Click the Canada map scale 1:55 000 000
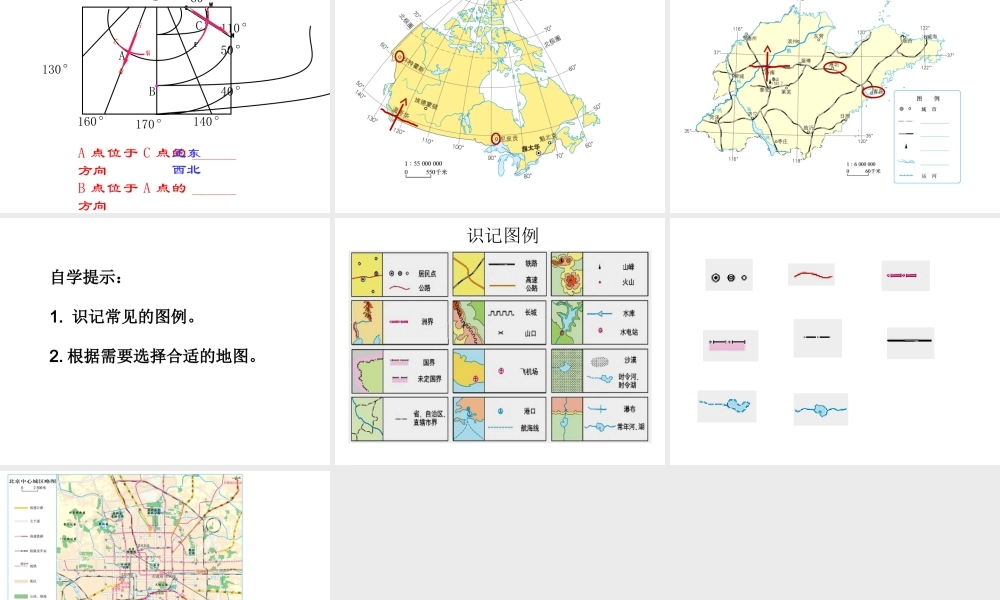The width and height of the screenshot is (1000, 600). [423, 163]
